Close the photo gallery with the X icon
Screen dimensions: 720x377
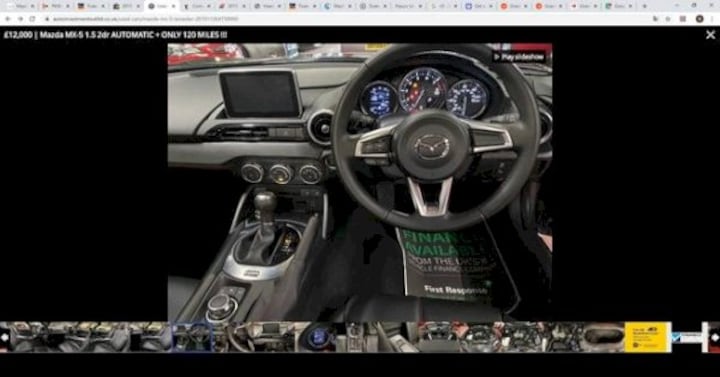(710, 35)
